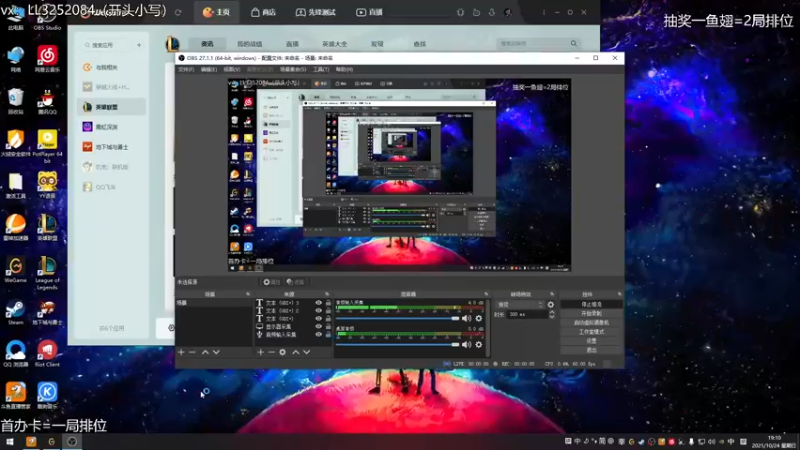Select 地下城与勇士 in WeGame sidebar
This screenshot has height=450, width=800.
click(111, 147)
